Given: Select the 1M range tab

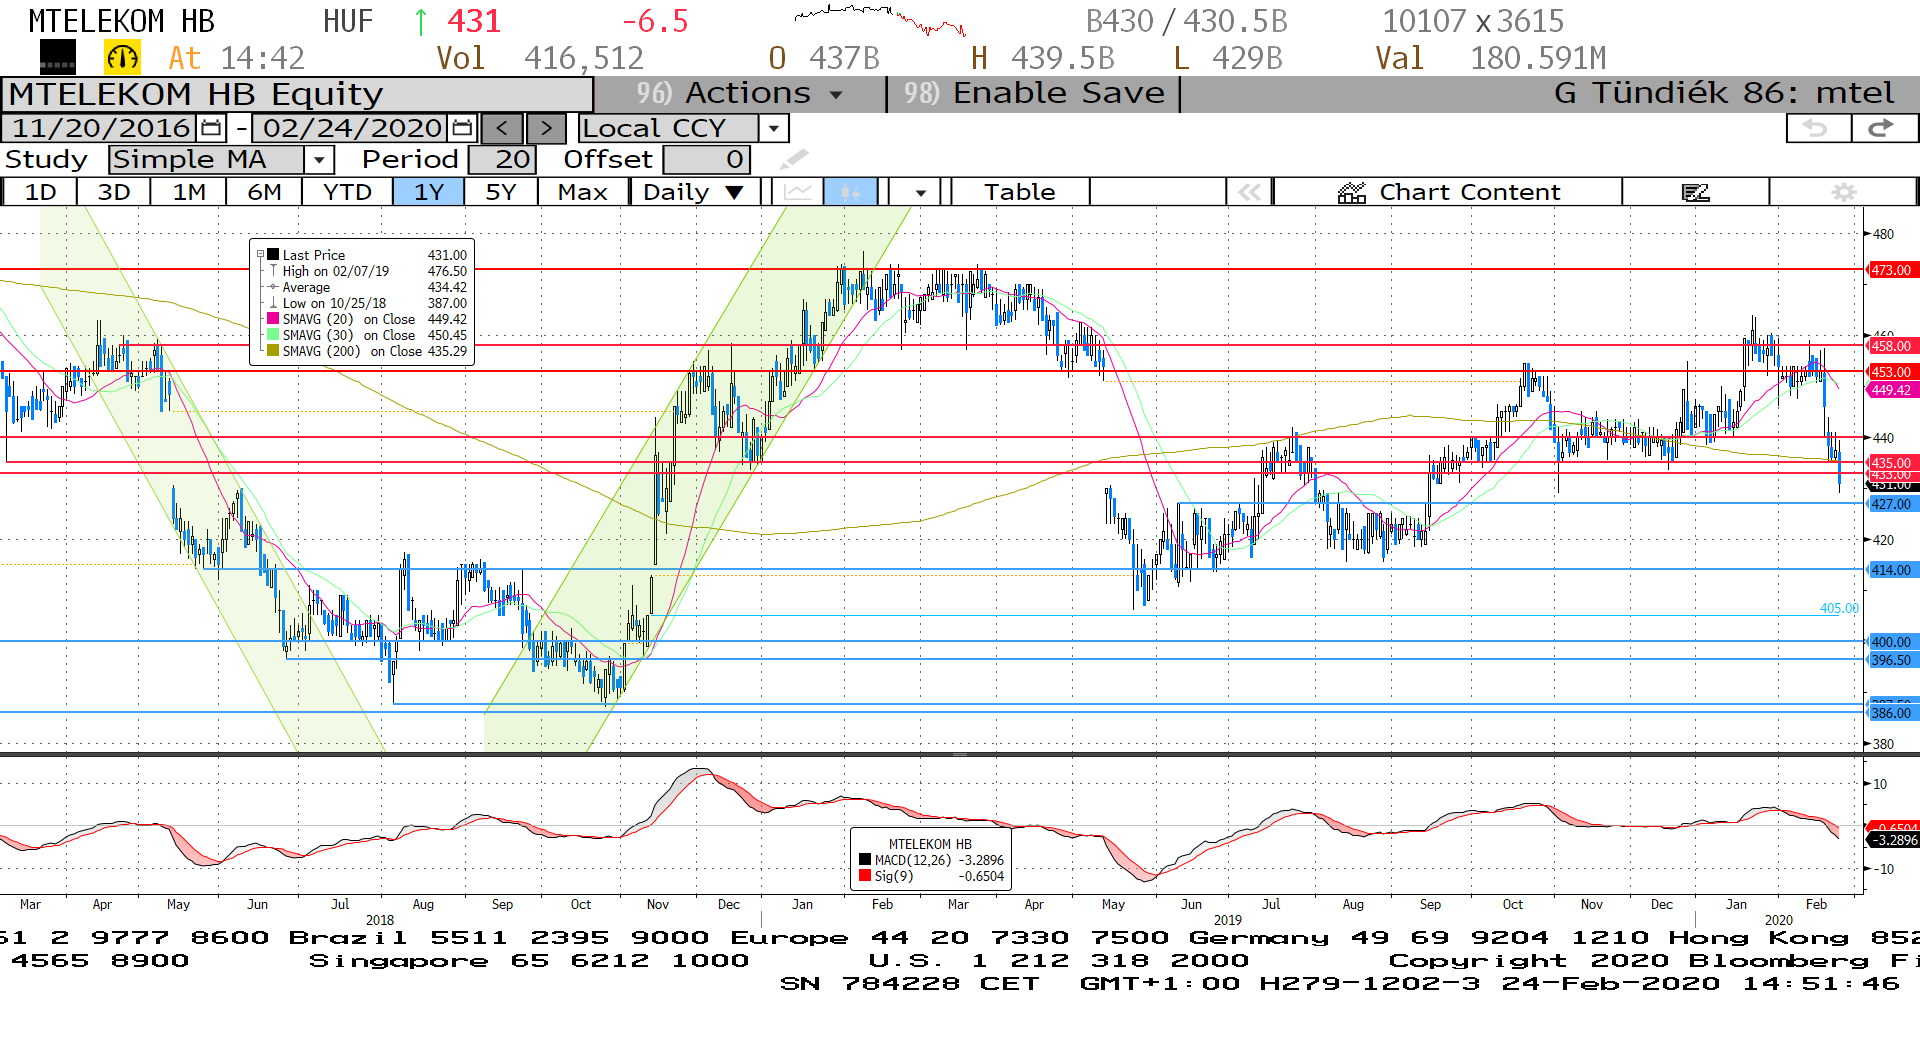Looking at the screenshot, I should point(189,192).
